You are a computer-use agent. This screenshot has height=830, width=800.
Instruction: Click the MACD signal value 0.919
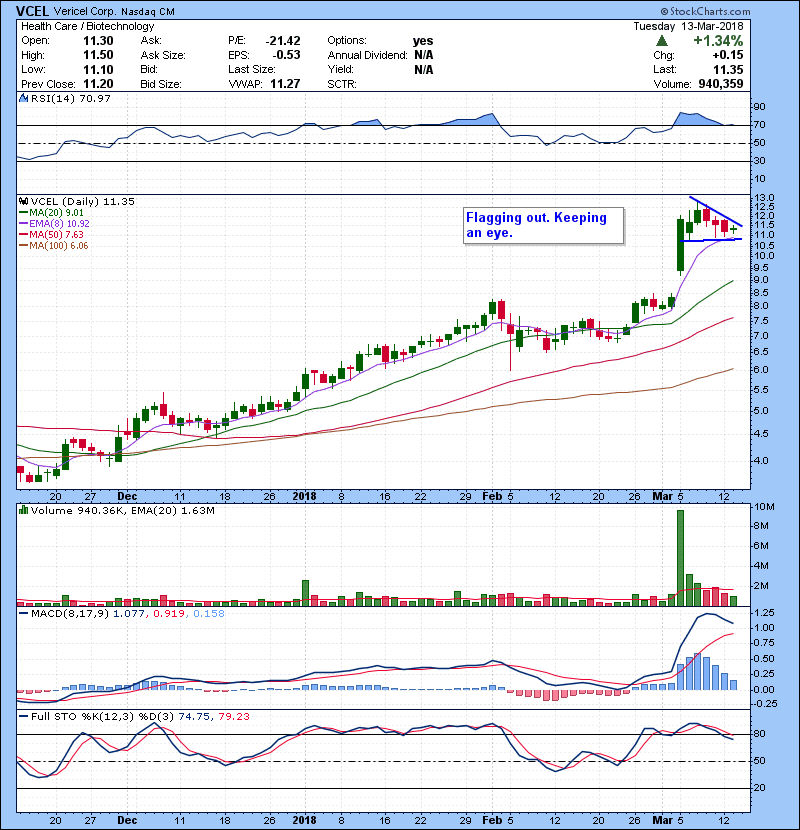(x=169, y=614)
